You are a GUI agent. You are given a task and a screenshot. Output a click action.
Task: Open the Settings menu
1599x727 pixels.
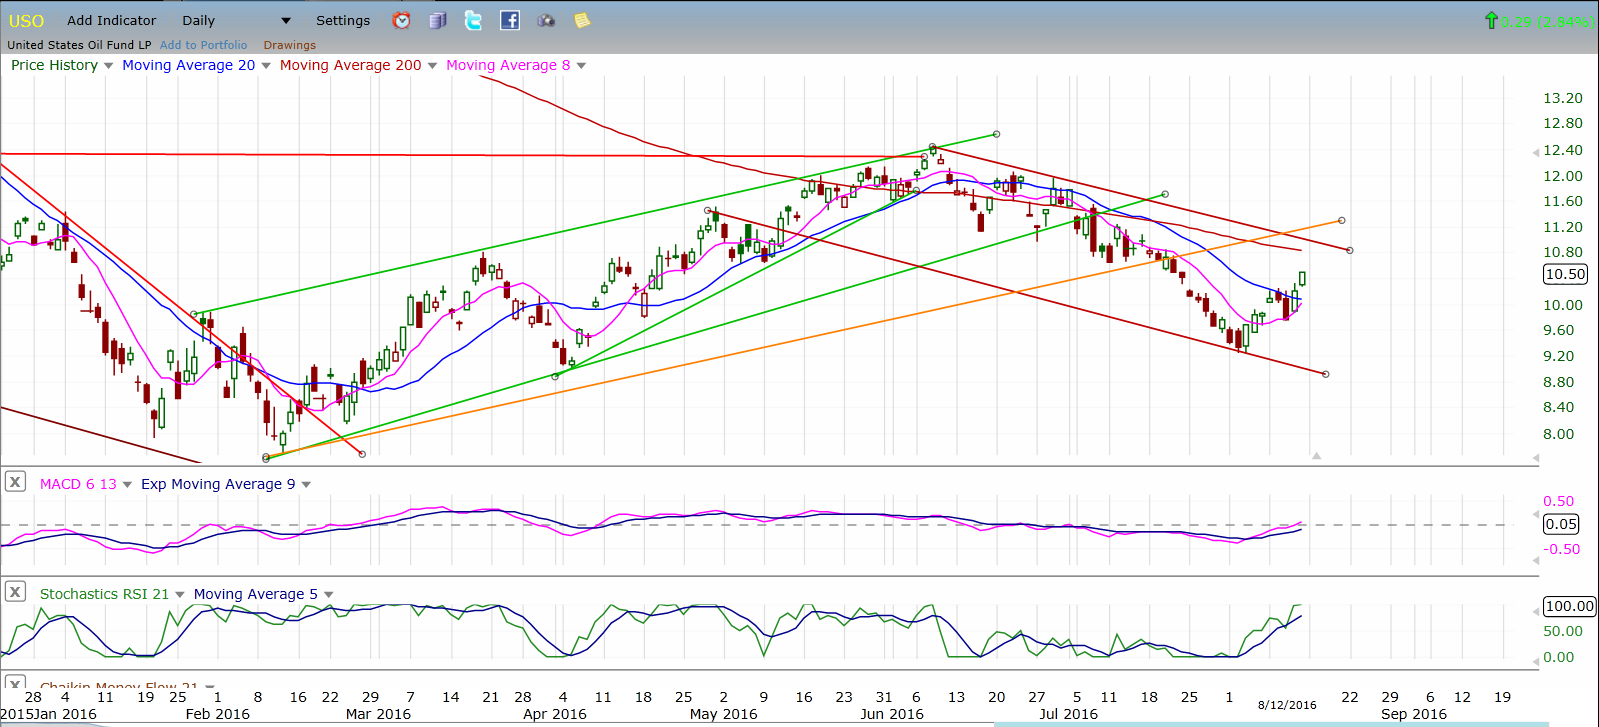click(x=343, y=20)
